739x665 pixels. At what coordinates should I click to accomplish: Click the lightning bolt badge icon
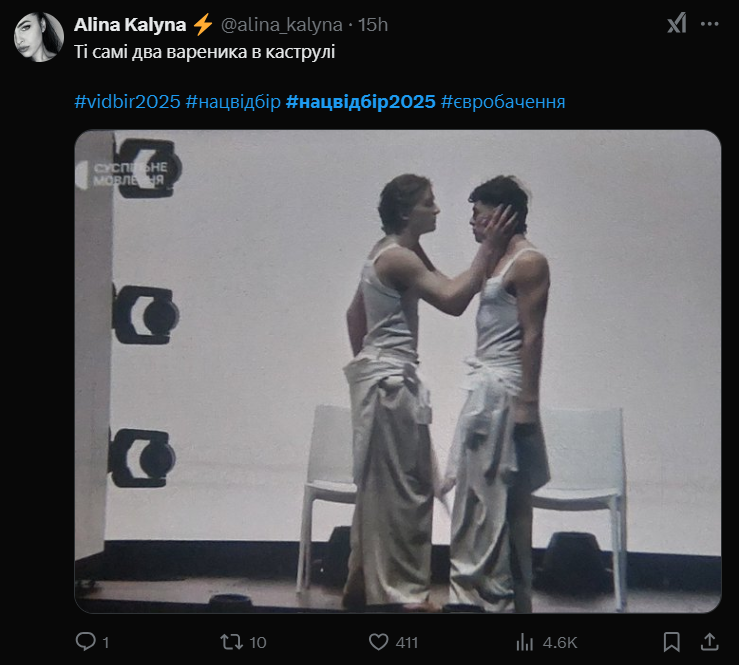pos(203,25)
